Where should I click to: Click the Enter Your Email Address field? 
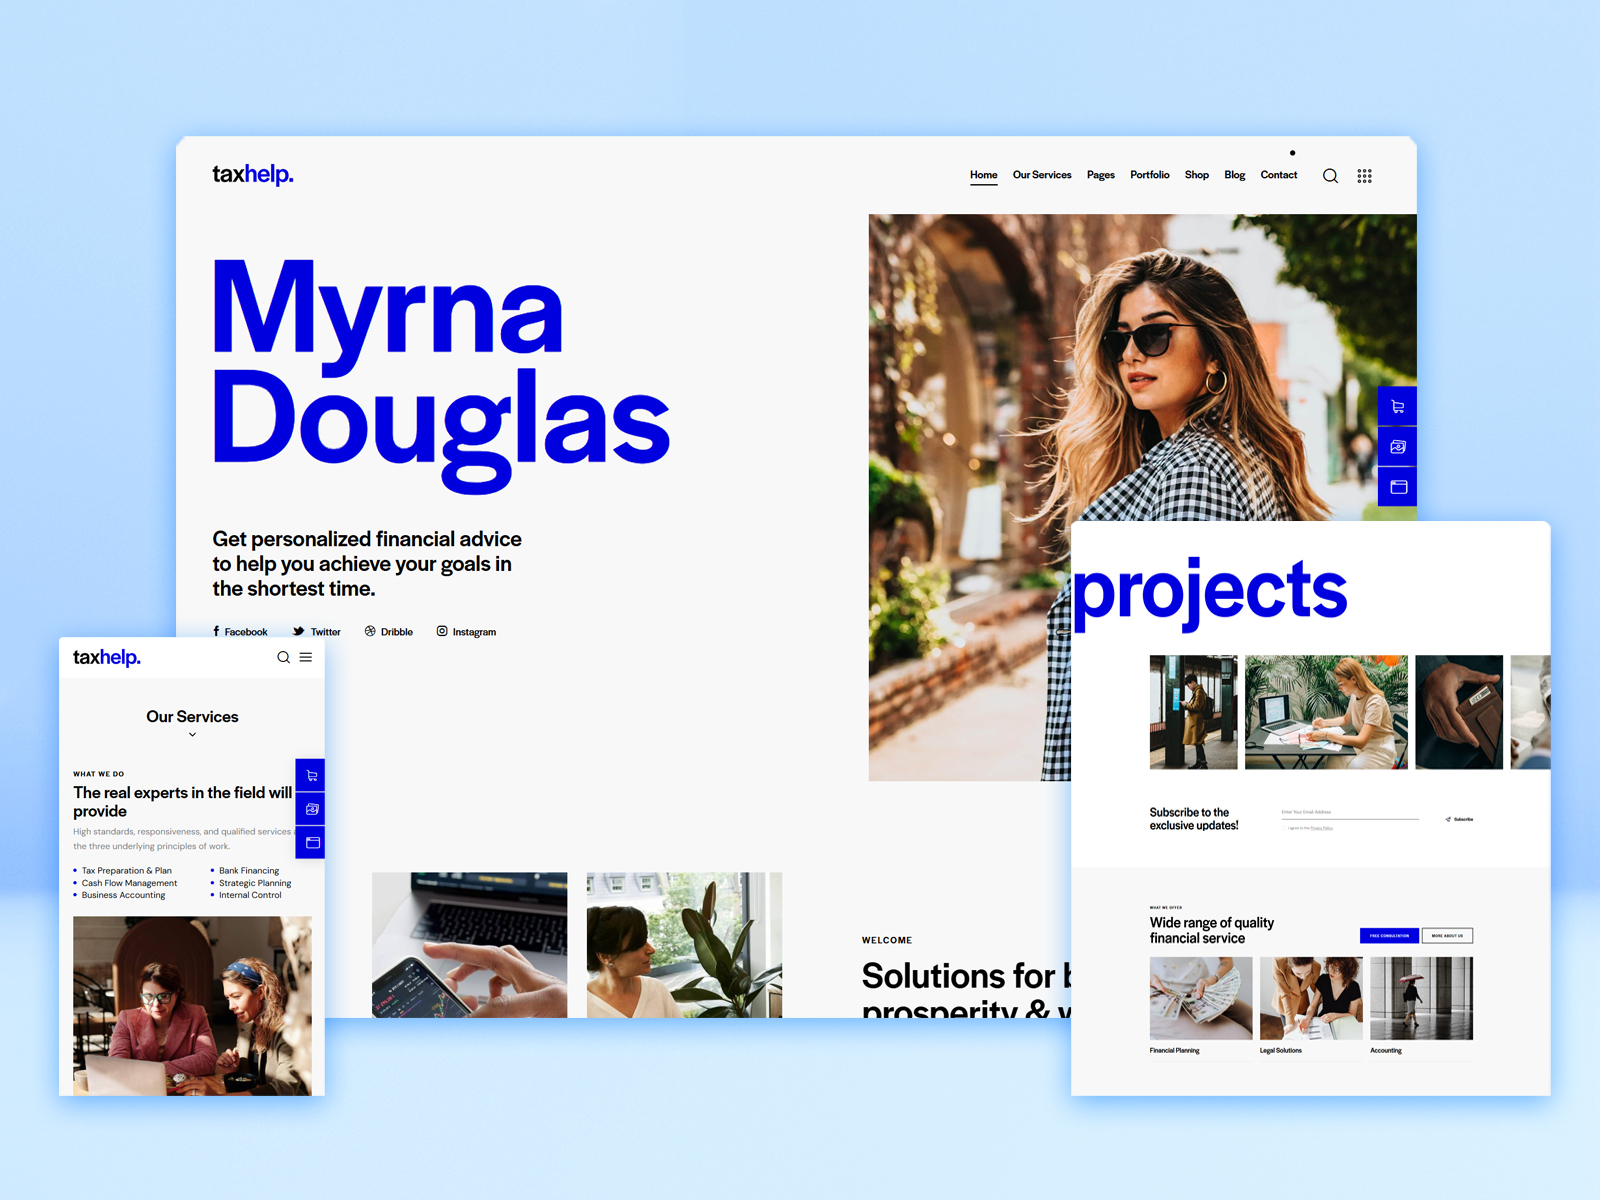coord(1349,812)
